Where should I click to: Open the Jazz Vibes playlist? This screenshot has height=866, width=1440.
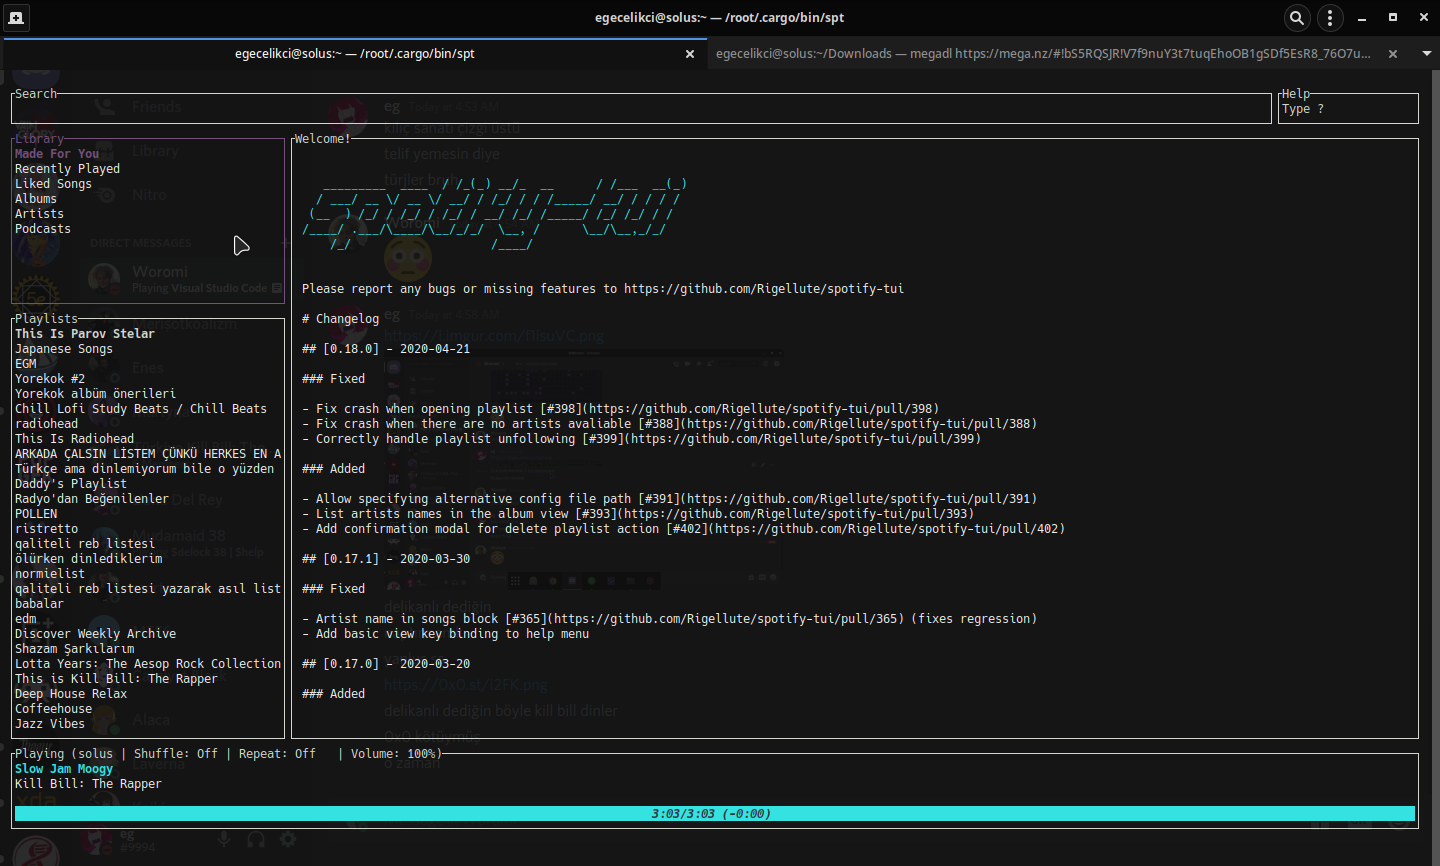50,724
